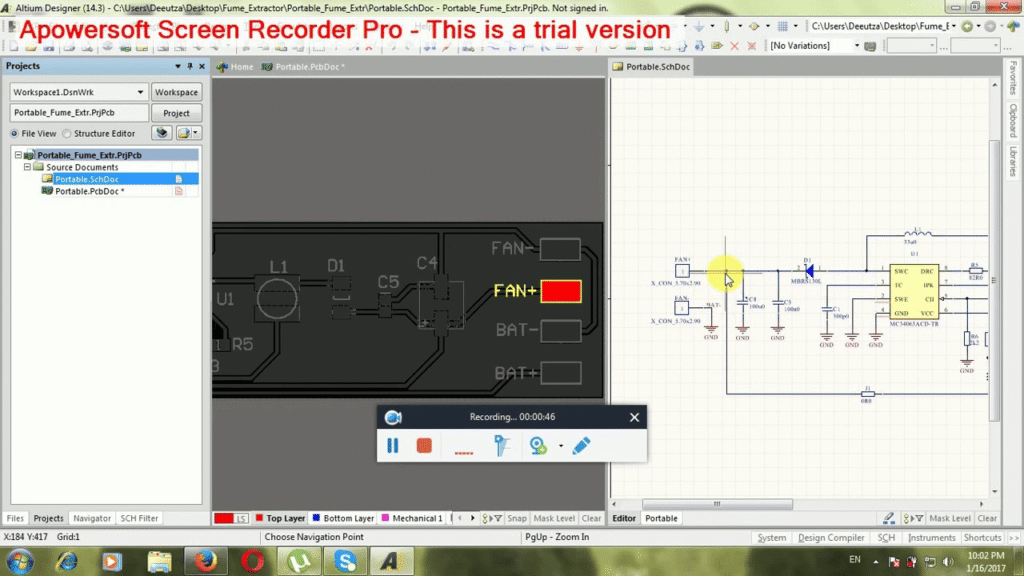Select the Structure Editor radio button

67,133
